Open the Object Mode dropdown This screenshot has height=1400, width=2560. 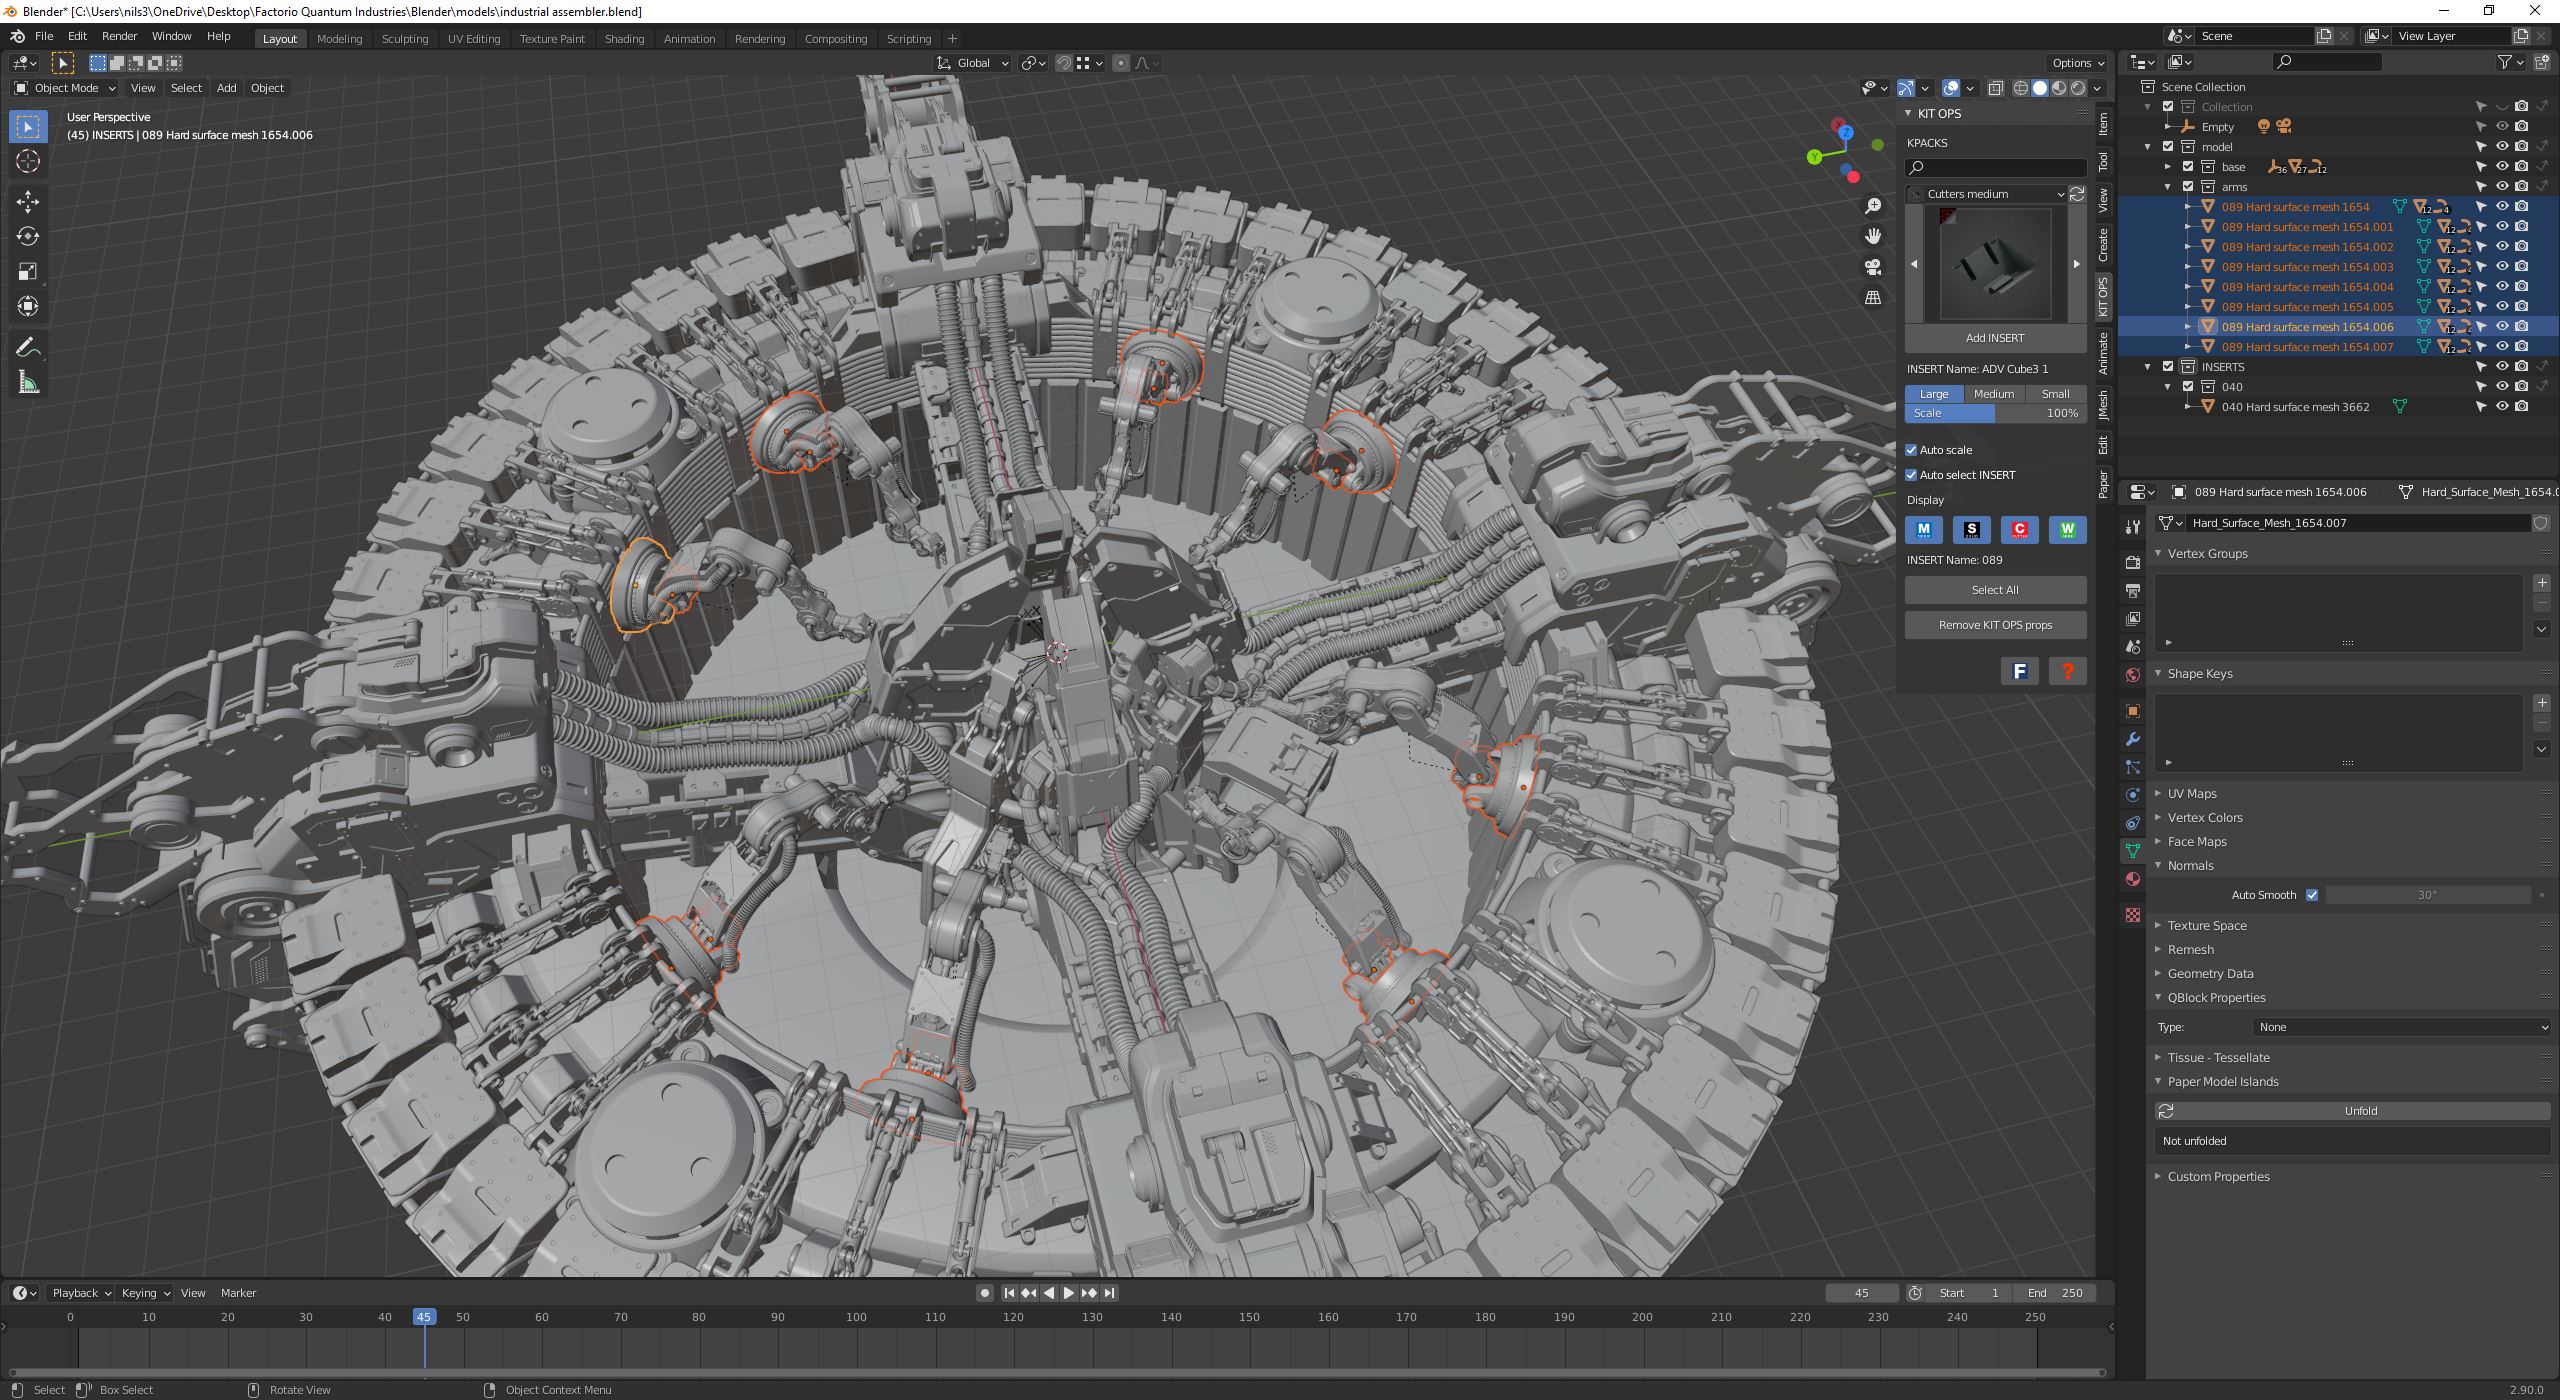point(65,88)
